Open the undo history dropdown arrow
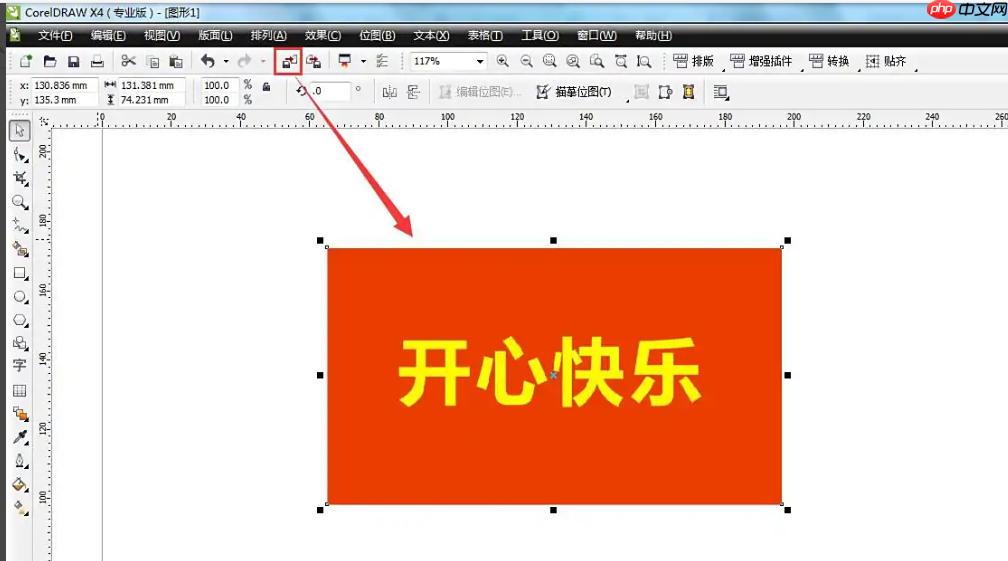 point(226,62)
